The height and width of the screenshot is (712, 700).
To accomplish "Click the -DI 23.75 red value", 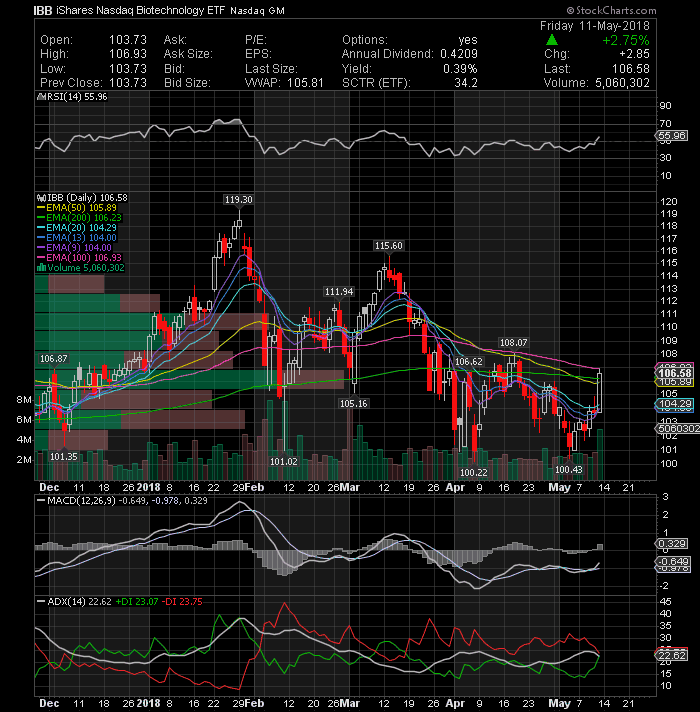I will click(182, 602).
